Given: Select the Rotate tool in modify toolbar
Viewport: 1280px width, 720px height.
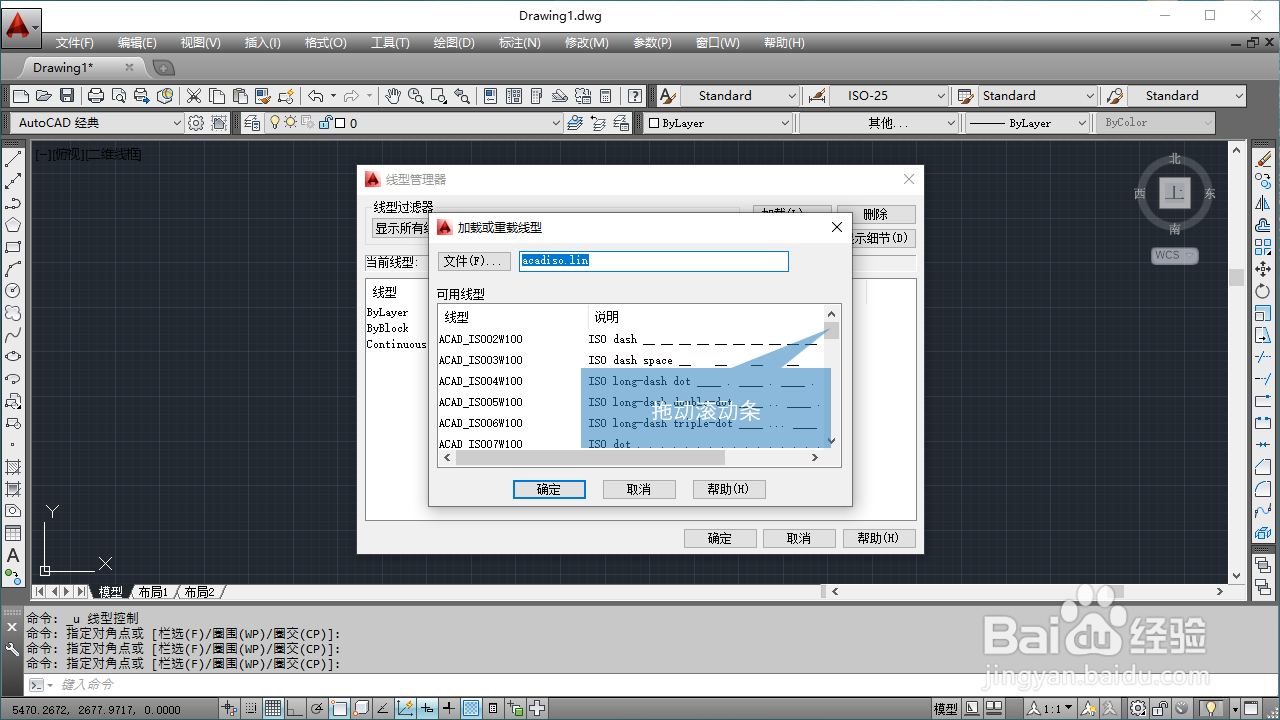Looking at the screenshot, I should [x=1264, y=291].
